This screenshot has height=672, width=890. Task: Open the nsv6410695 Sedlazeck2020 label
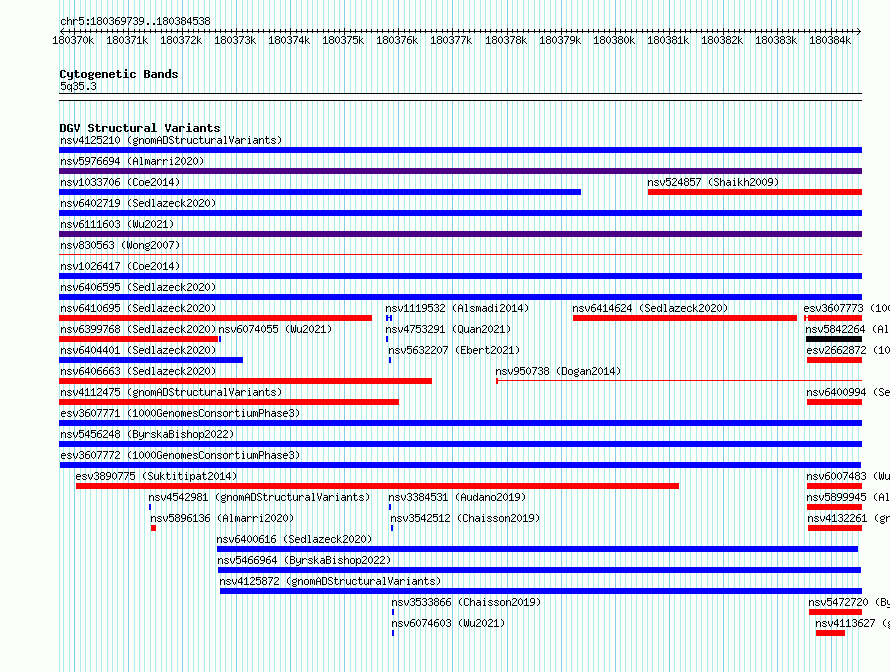coord(138,308)
